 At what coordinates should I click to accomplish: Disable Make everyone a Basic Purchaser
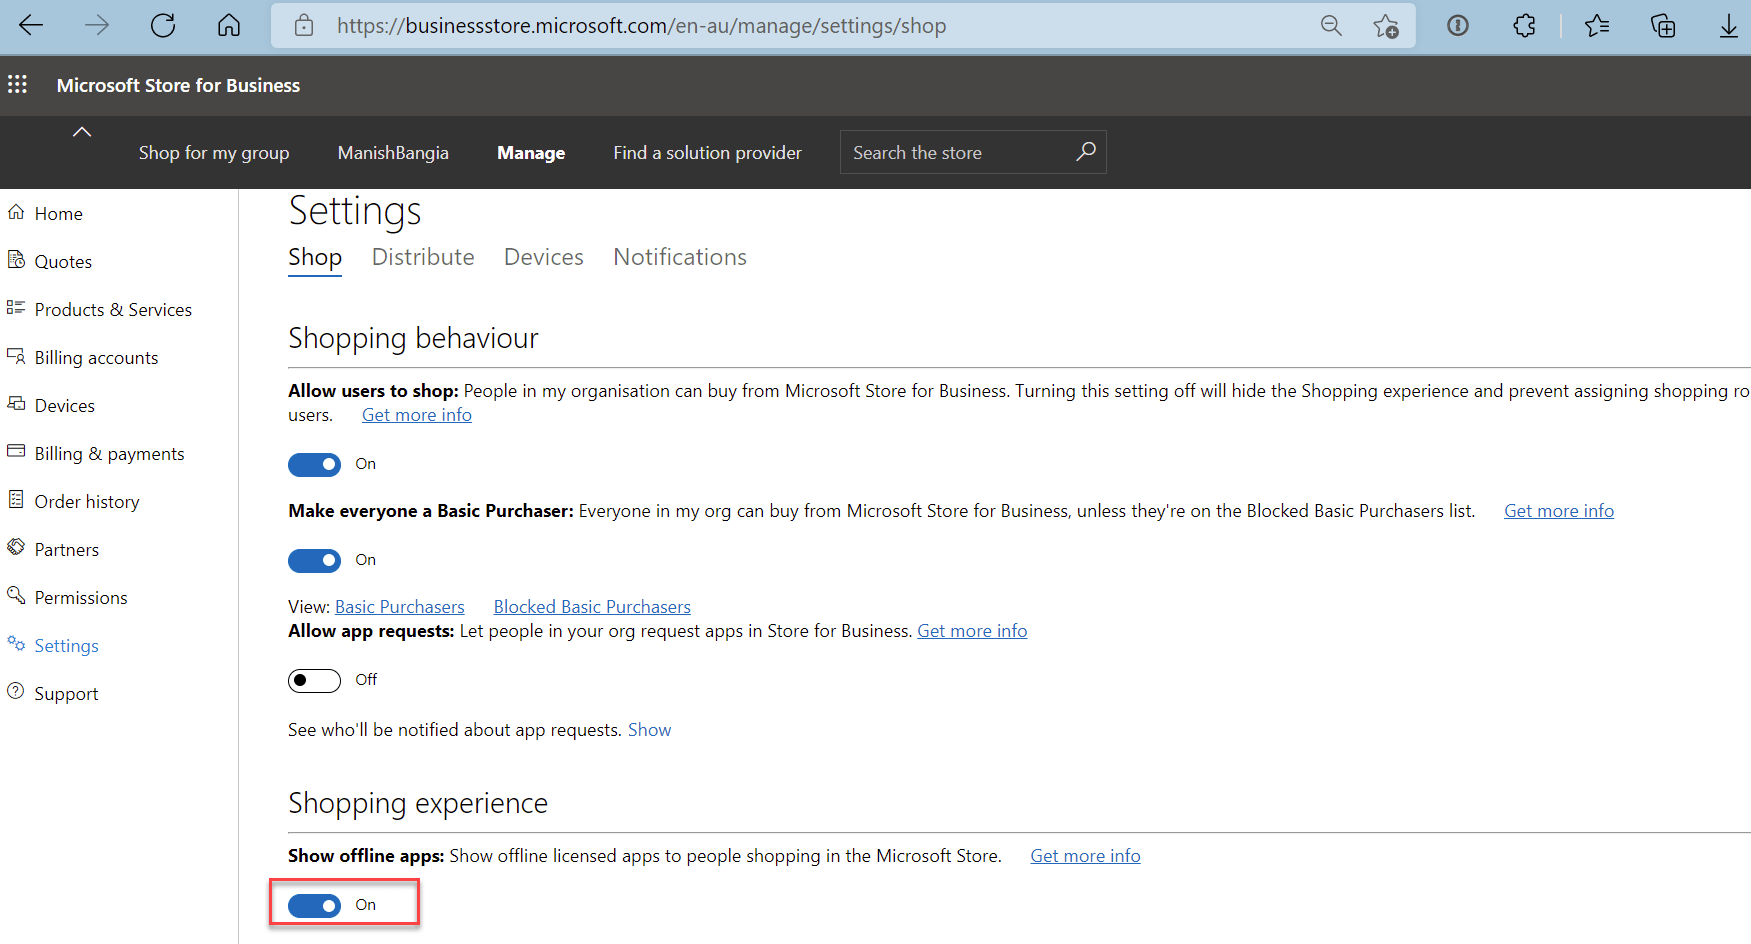tap(314, 560)
